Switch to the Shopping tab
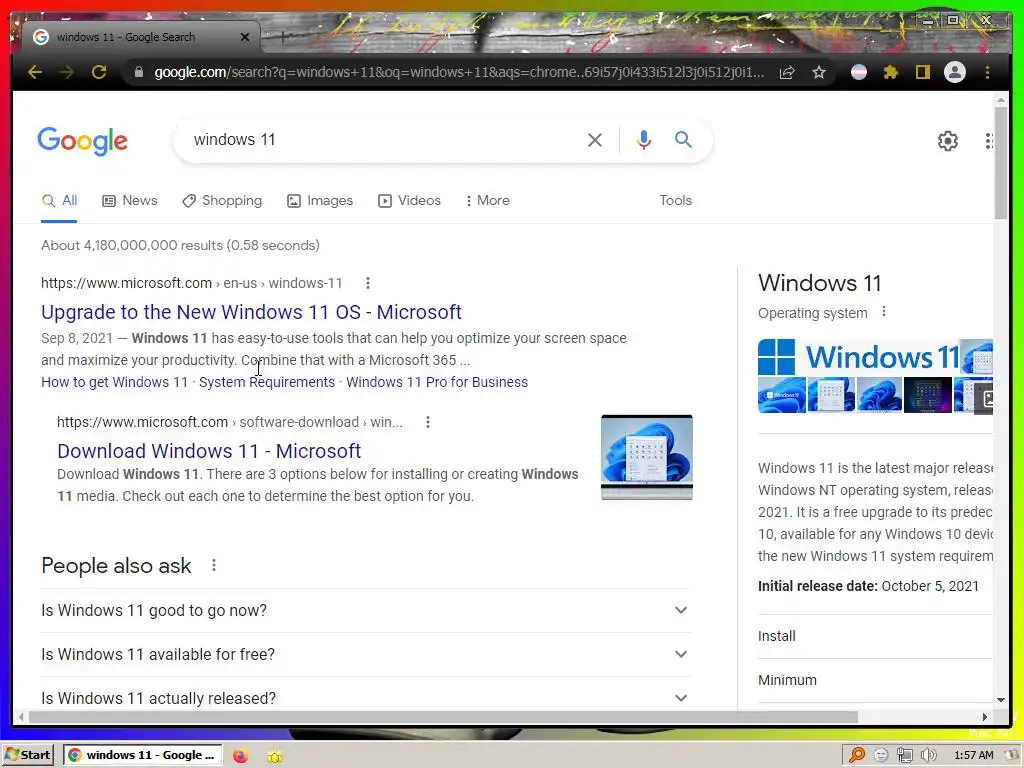The width and height of the screenshot is (1024, 768). (x=222, y=200)
